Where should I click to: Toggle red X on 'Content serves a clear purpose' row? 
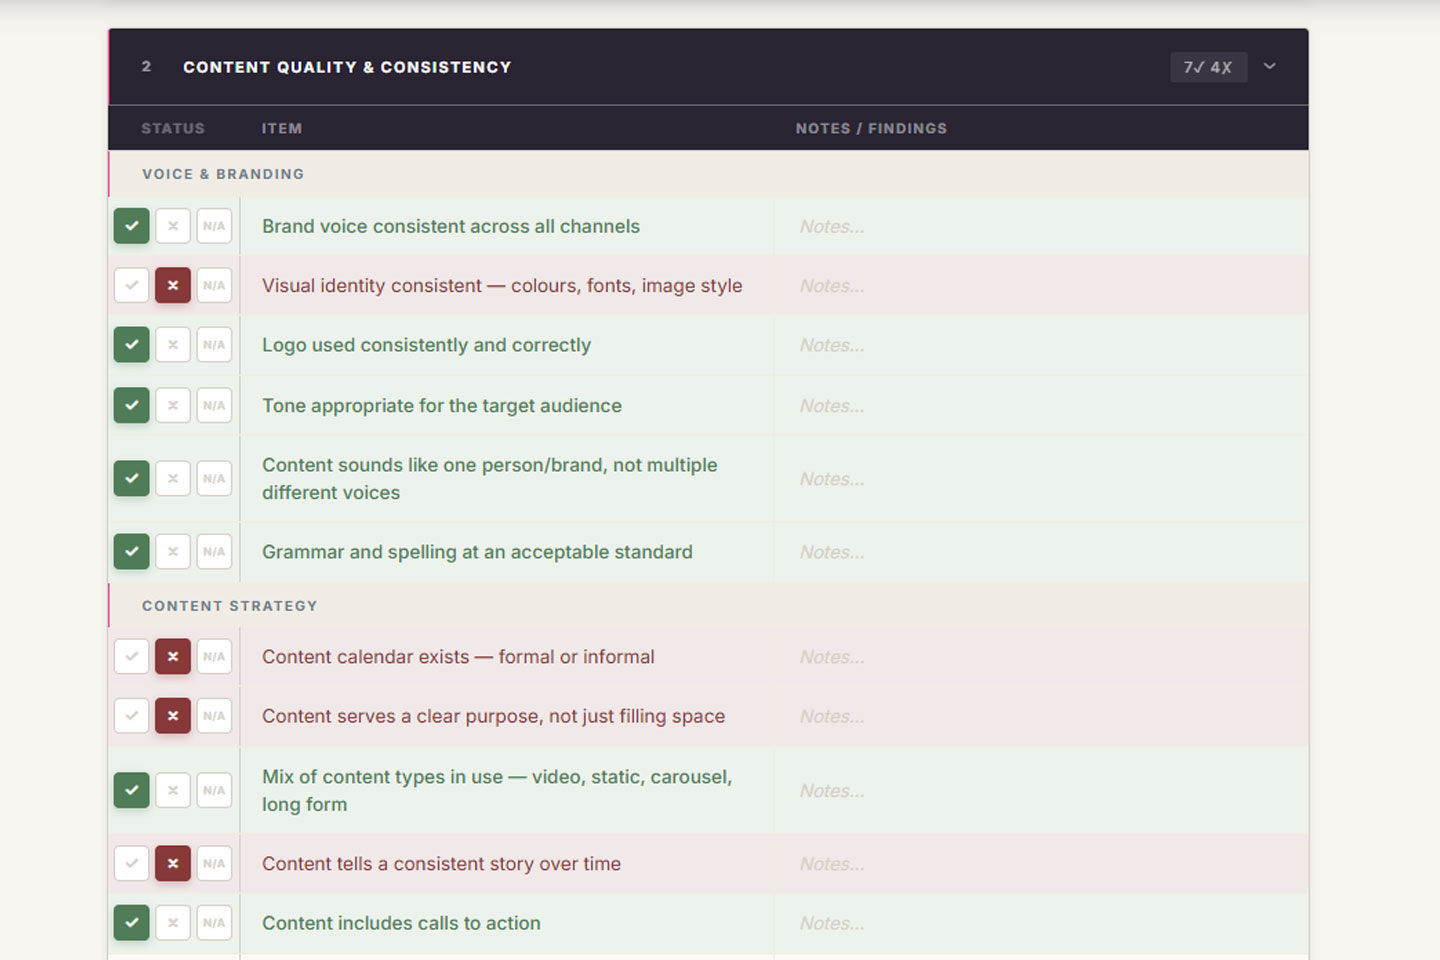click(173, 716)
